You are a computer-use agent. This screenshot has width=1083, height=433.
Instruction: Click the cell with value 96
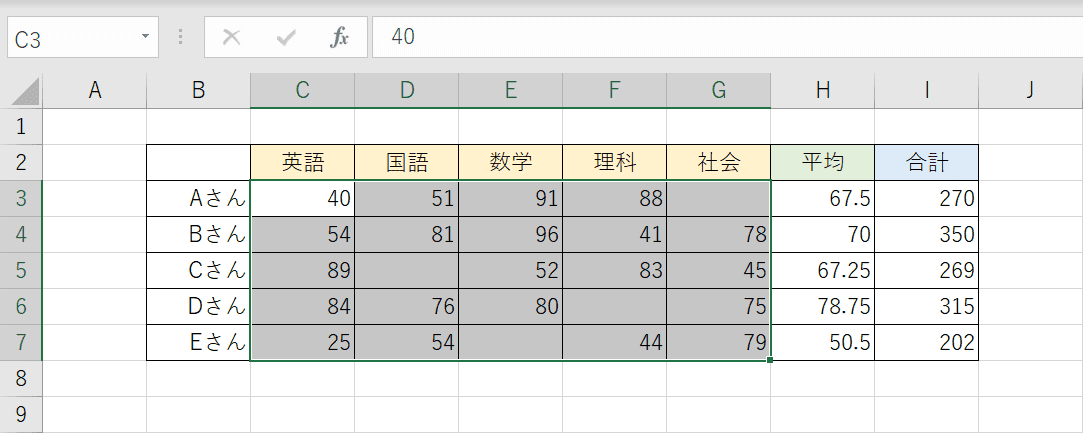(x=511, y=234)
